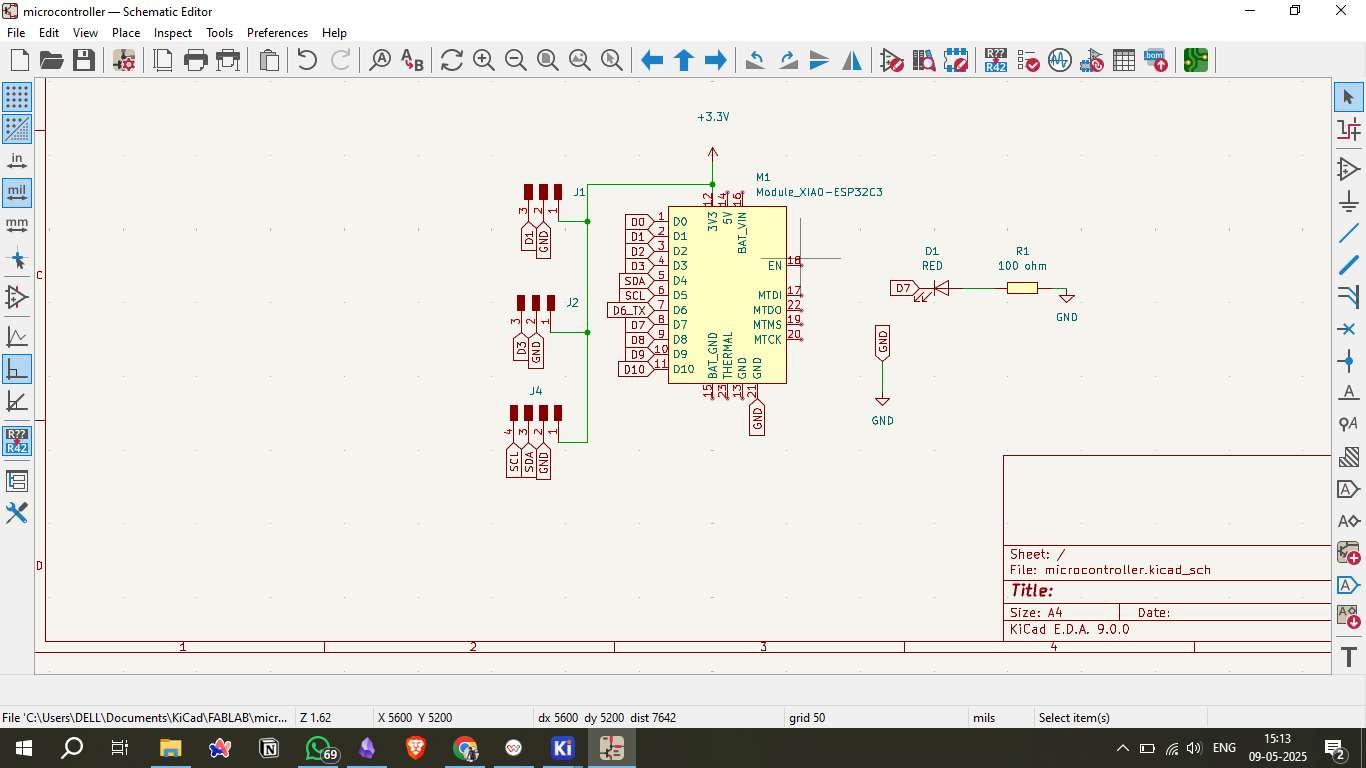Navigate up one sheet with the blue up arrow

tap(684, 61)
